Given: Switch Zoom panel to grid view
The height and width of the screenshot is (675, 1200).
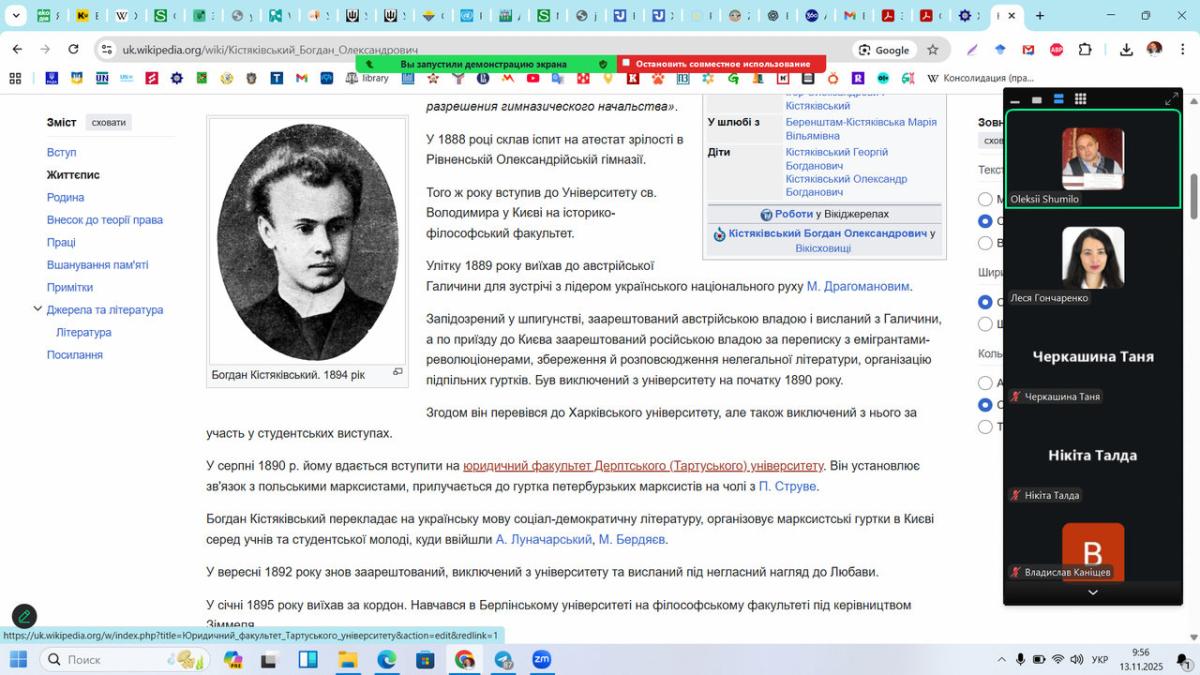Looking at the screenshot, I should [1080, 99].
